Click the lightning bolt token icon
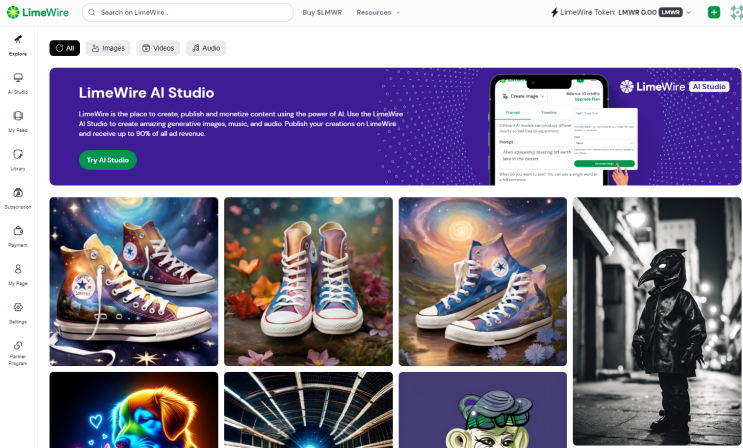 (554, 12)
